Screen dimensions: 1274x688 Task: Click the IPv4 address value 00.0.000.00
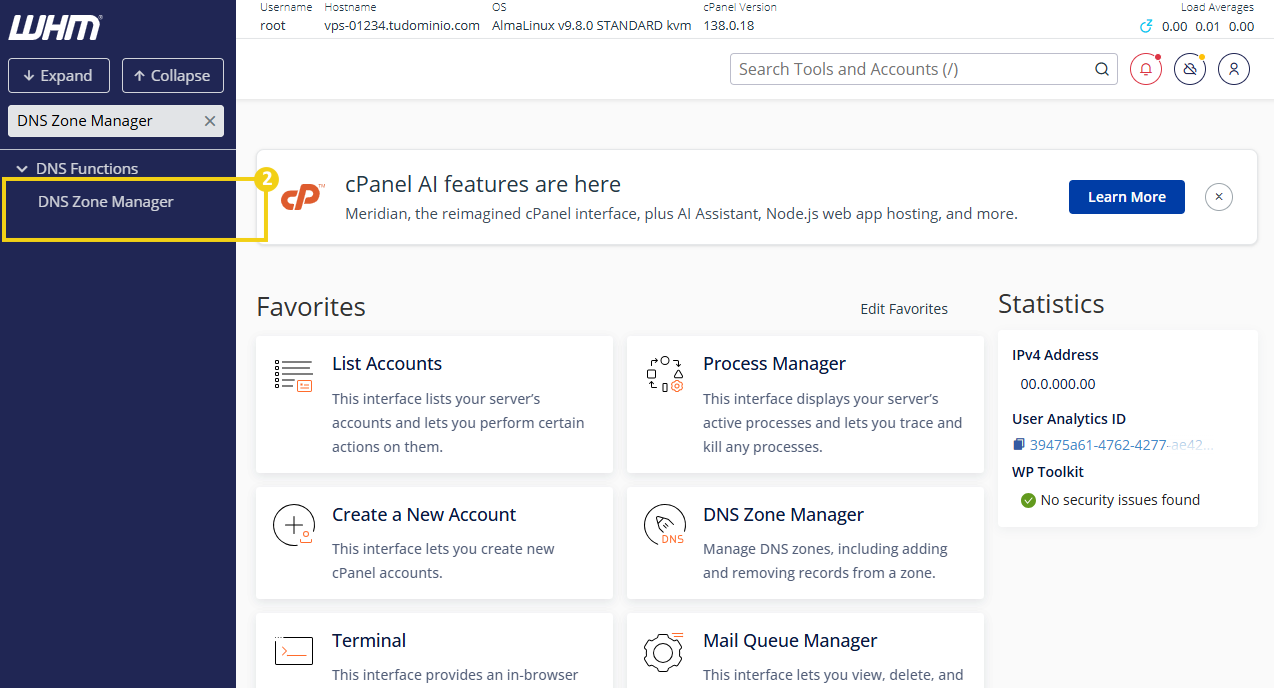(x=1058, y=384)
